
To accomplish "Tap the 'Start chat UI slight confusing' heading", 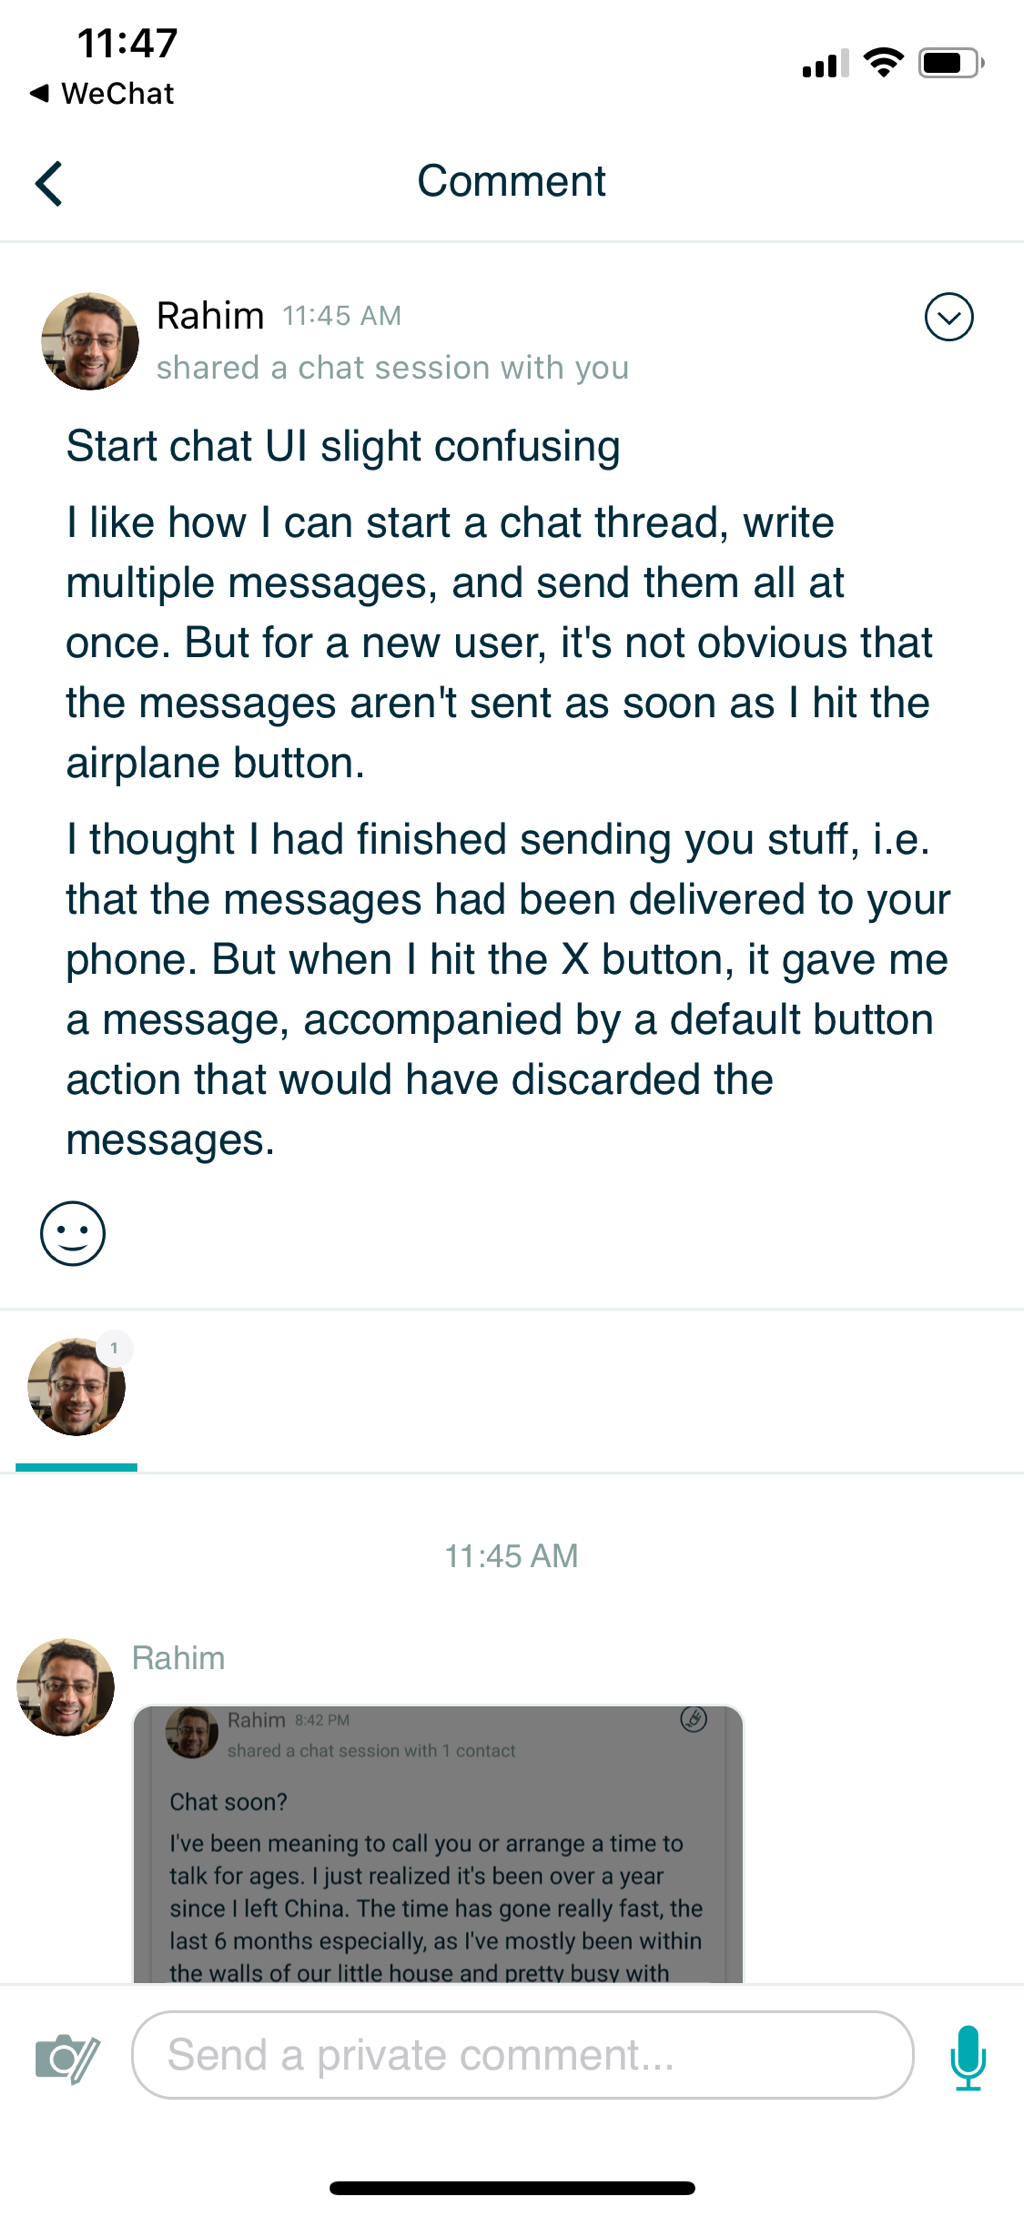I will [343, 446].
